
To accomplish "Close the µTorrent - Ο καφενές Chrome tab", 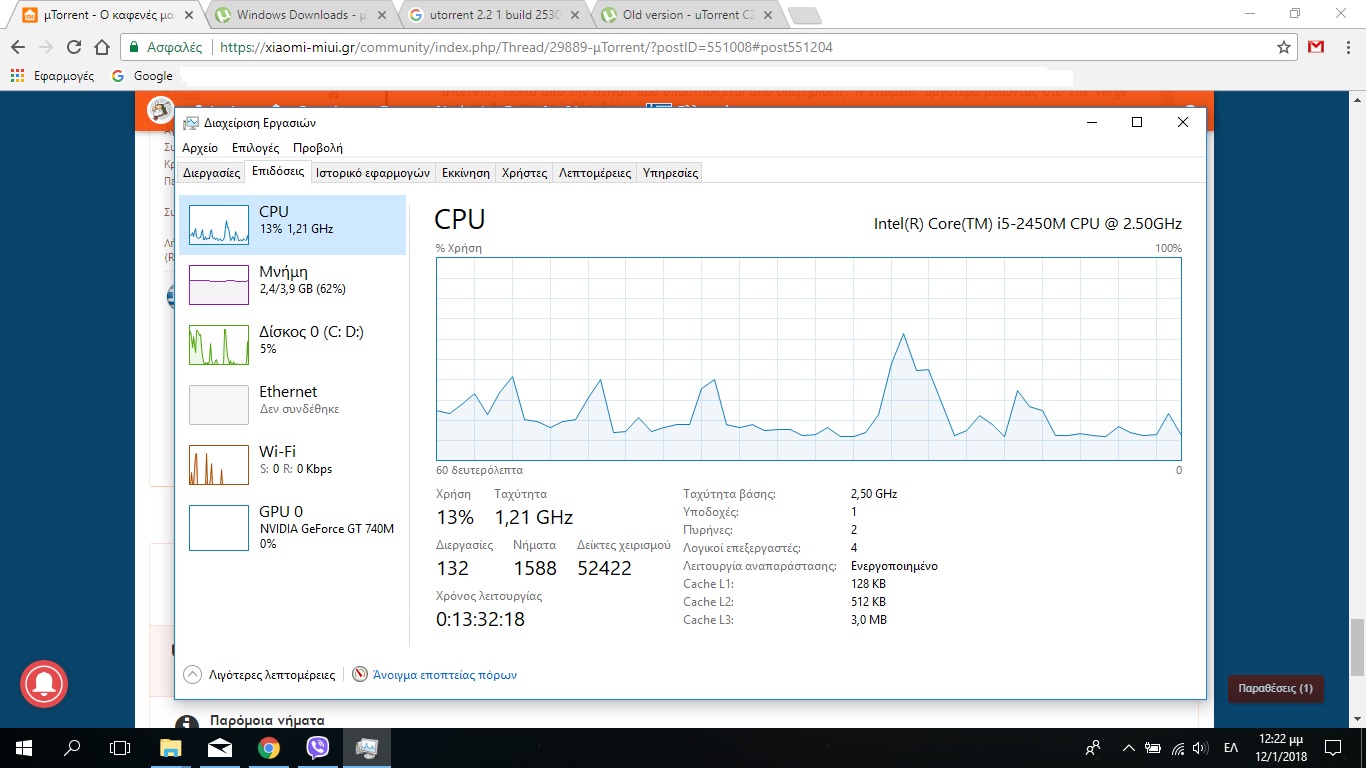I will pos(189,15).
